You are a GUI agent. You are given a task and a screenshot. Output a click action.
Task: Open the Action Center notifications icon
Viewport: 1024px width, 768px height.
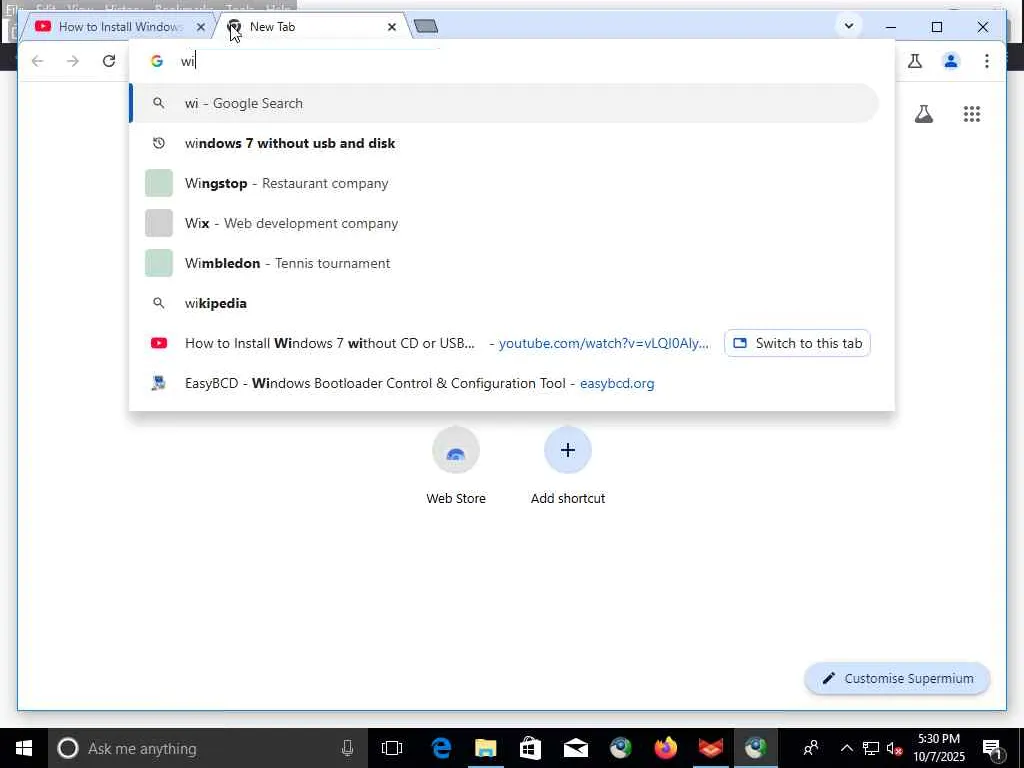coord(992,748)
